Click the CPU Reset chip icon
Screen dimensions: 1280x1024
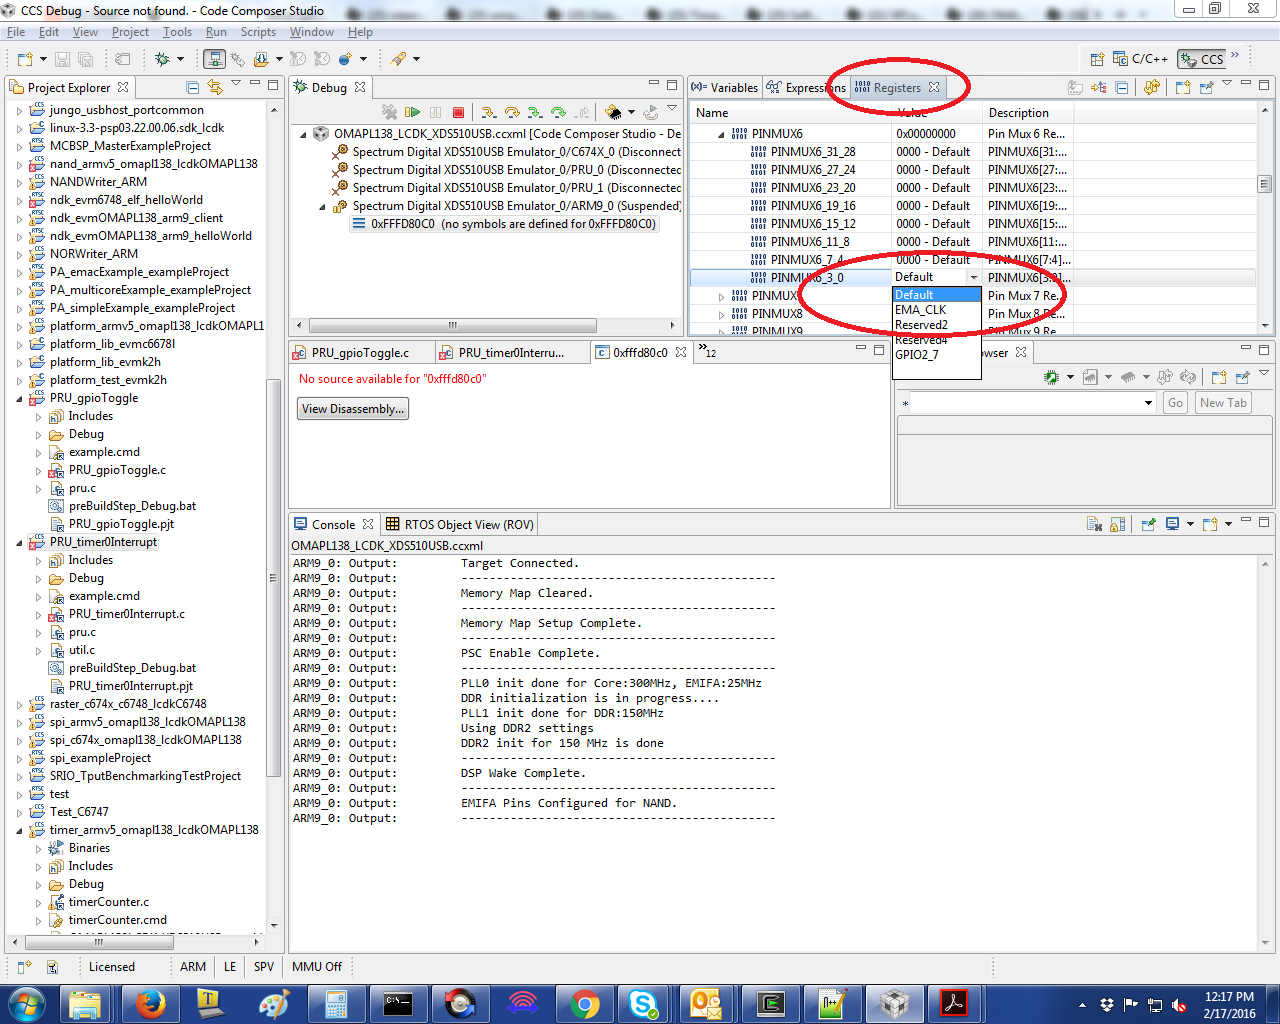point(613,112)
